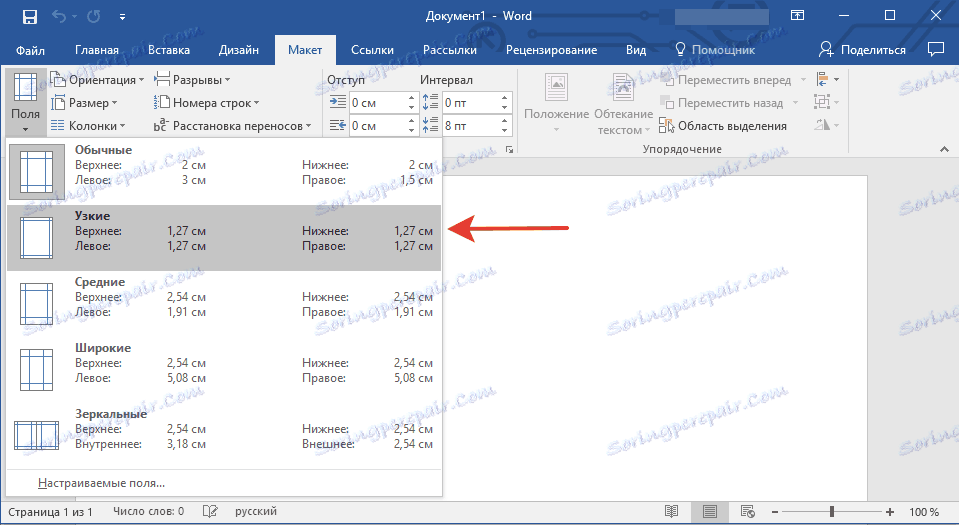Click the Помощник lightbulb search
The width and height of the screenshot is (959, 525).
click(714, 50)
